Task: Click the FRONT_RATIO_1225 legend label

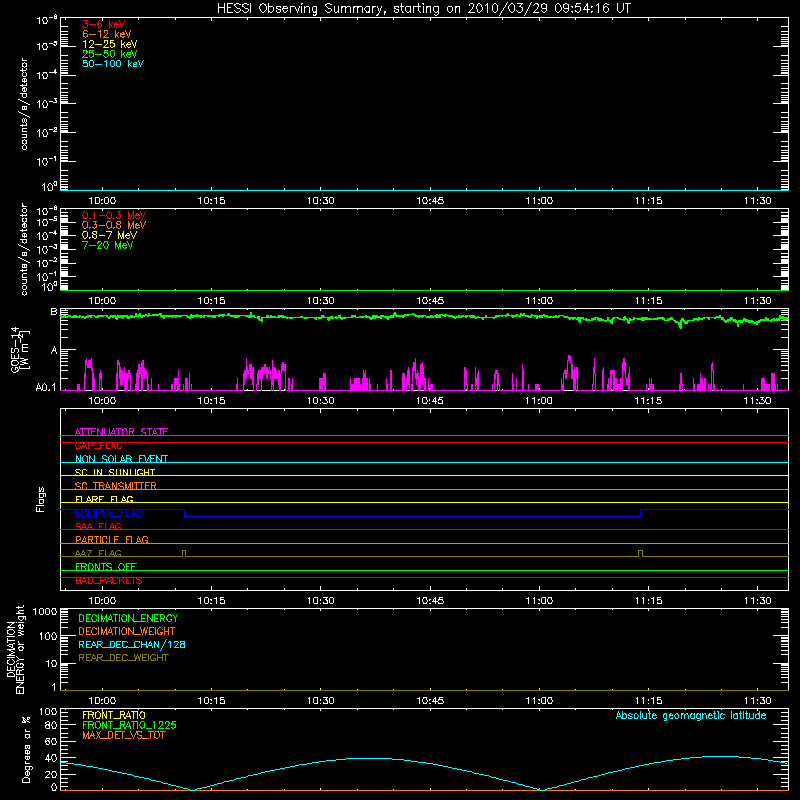Action: (x=129, y=725)
